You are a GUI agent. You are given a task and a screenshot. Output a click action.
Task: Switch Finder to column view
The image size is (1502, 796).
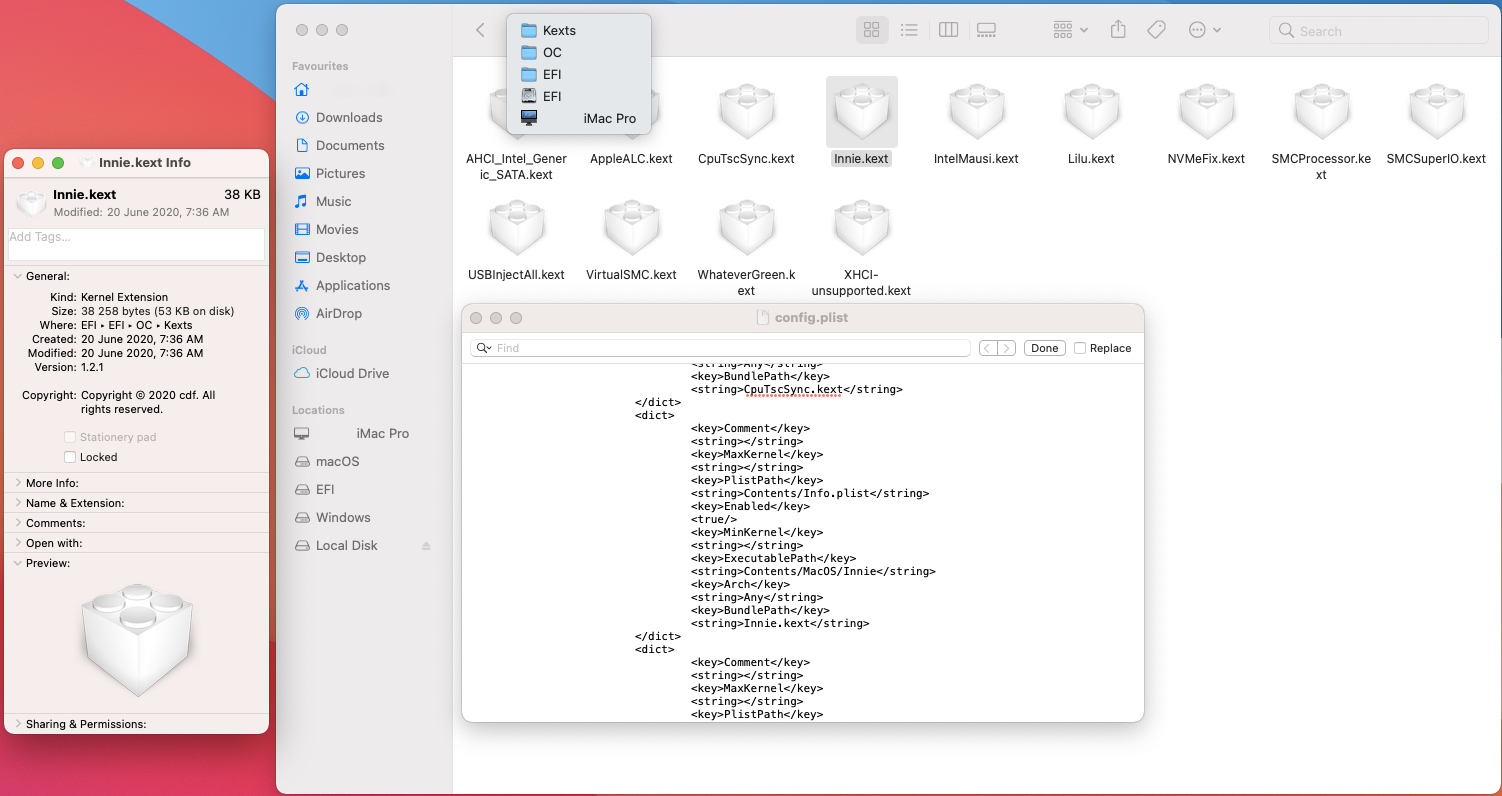(948, 30)
